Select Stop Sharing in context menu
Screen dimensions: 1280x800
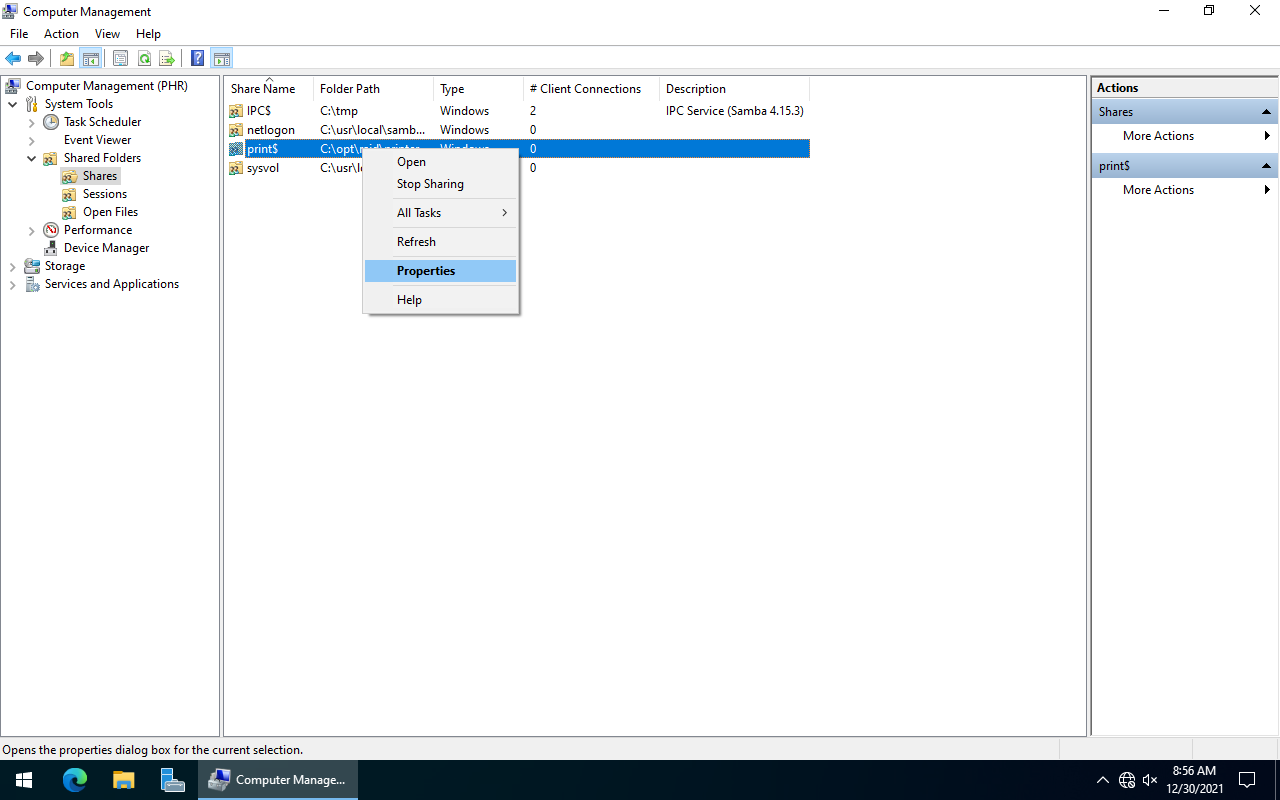[430, 184]
